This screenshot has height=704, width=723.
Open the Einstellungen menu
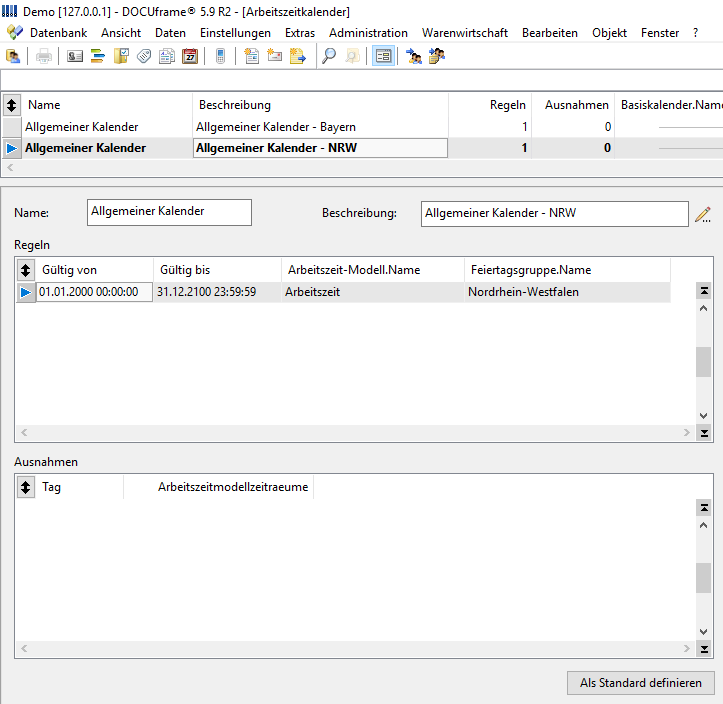[x=235, y=33]
